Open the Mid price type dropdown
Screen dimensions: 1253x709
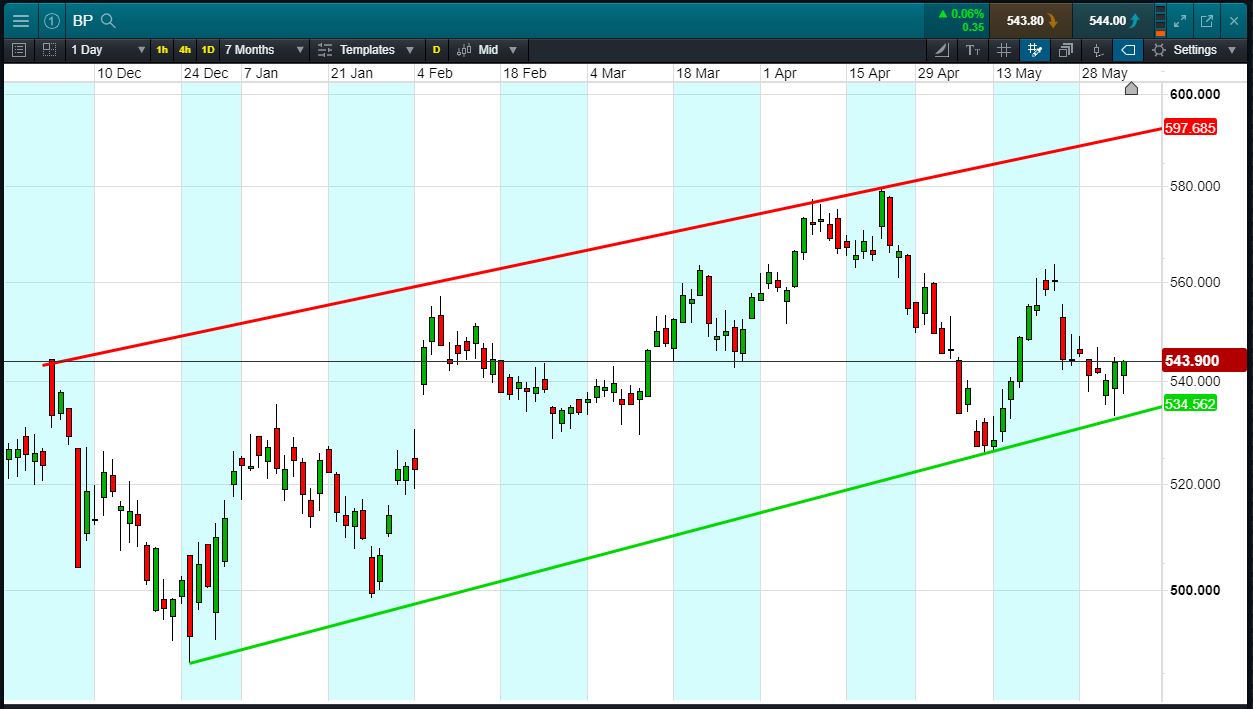click(488, 49)
